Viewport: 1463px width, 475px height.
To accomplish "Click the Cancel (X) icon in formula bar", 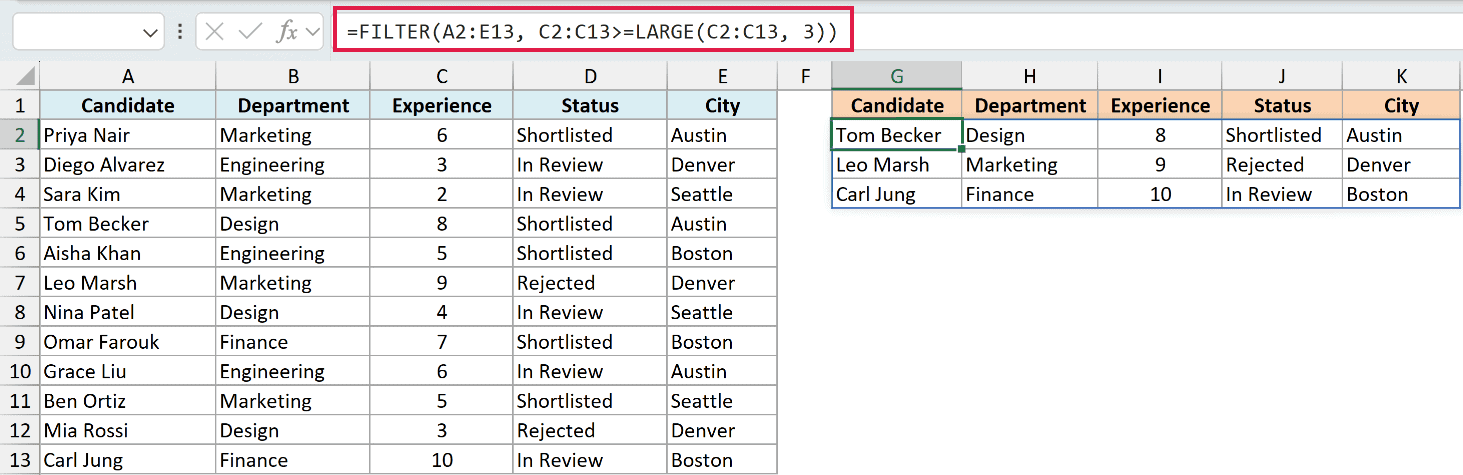I will tap(214, 32).
